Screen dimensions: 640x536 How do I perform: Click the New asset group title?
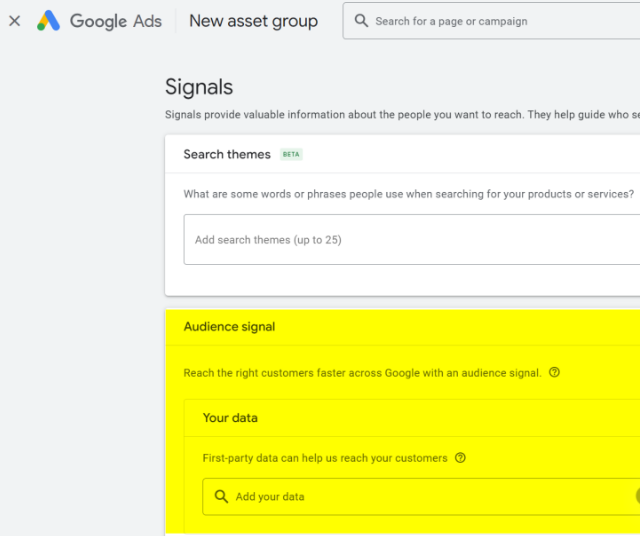coord(253,21)
